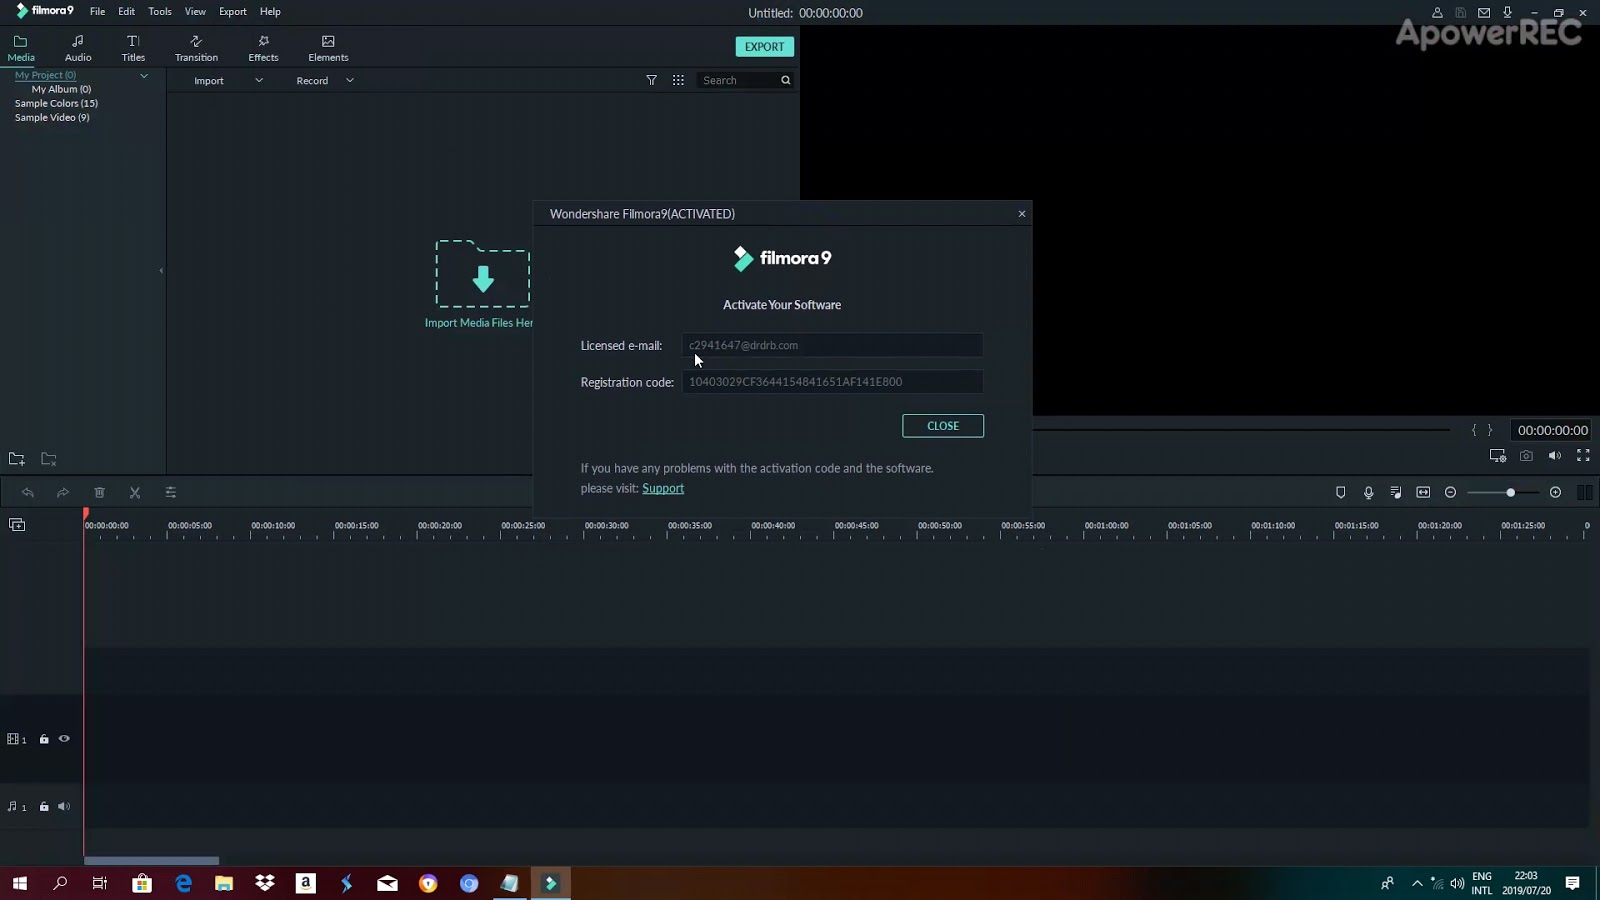Switch to the Transition tab
This screenshot has height=900, width=1600.
196,48
